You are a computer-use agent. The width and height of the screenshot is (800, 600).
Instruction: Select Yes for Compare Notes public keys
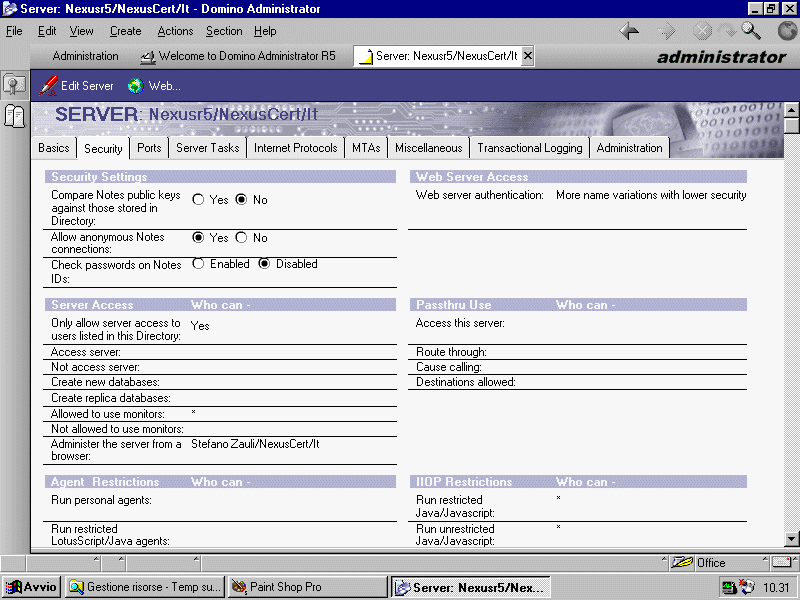point(198,199)
